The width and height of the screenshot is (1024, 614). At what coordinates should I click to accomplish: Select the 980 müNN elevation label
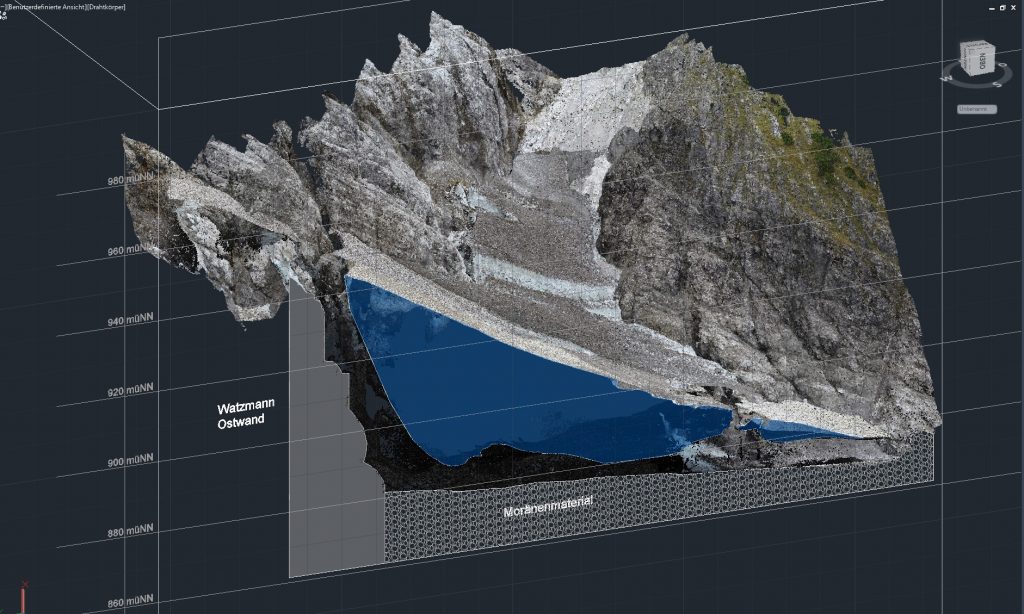pos(130,181)
